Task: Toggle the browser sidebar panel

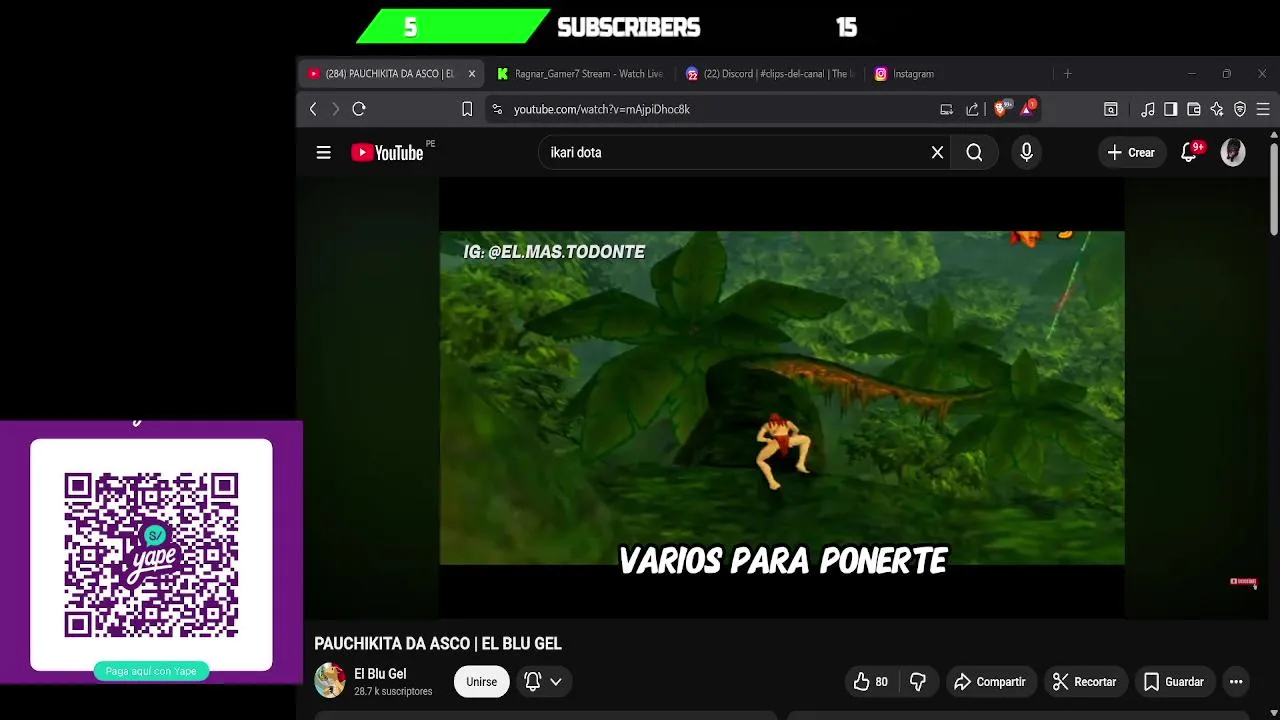Action: [1170, 109]
